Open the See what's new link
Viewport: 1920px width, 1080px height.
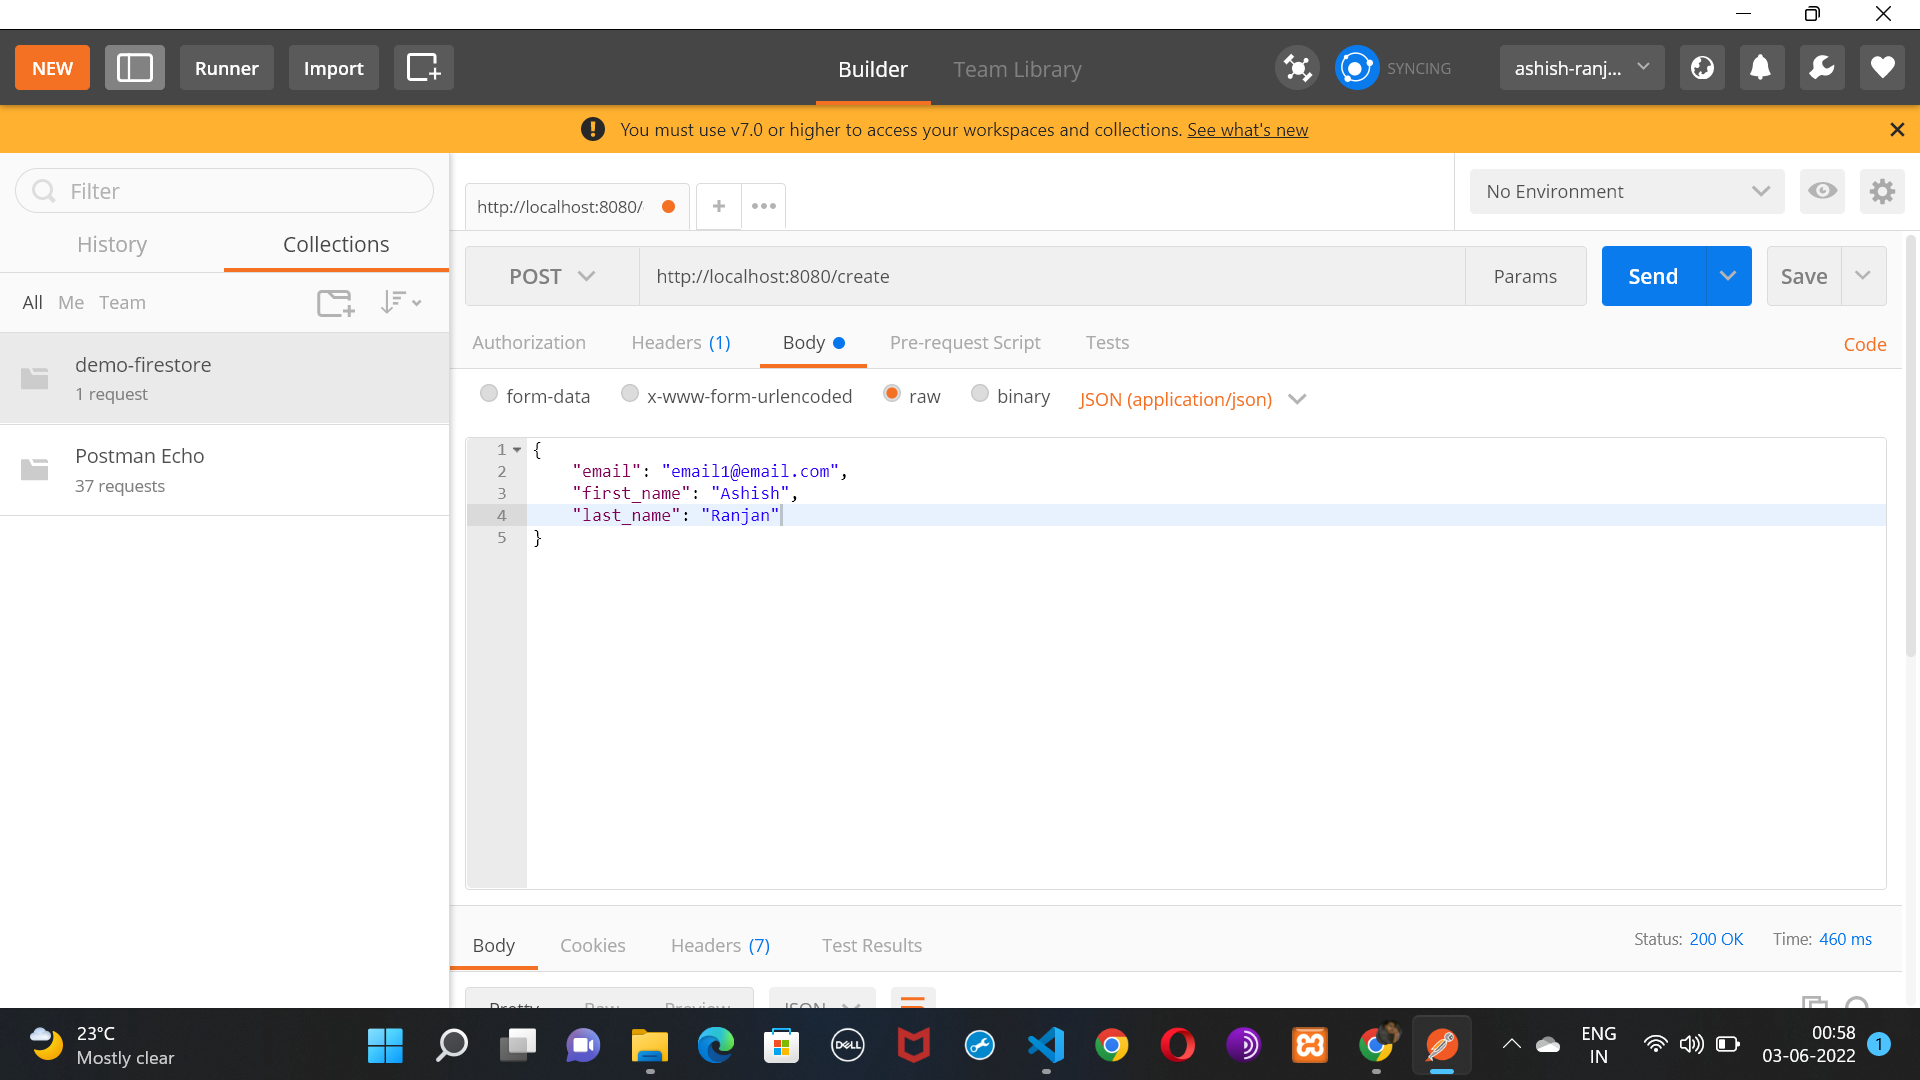[1246, 129]
